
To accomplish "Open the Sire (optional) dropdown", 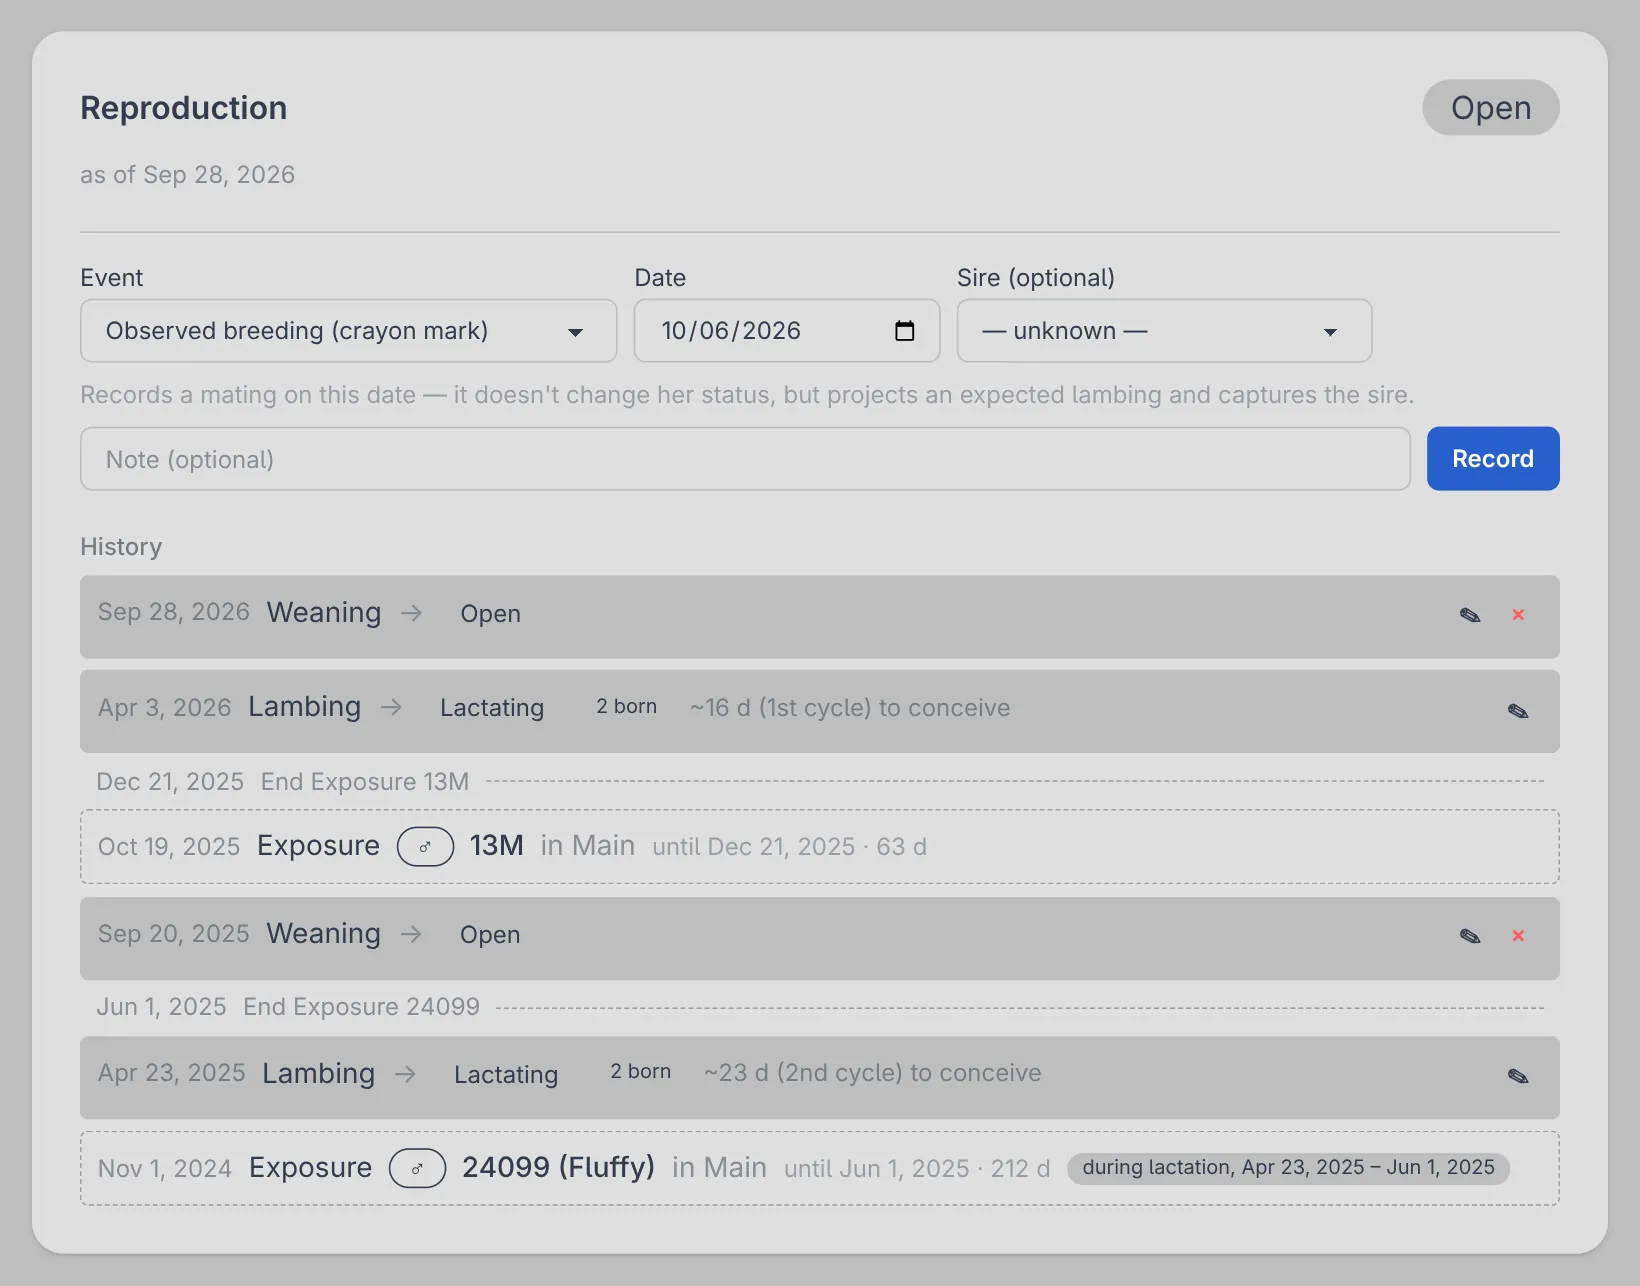I will 1164,331.
